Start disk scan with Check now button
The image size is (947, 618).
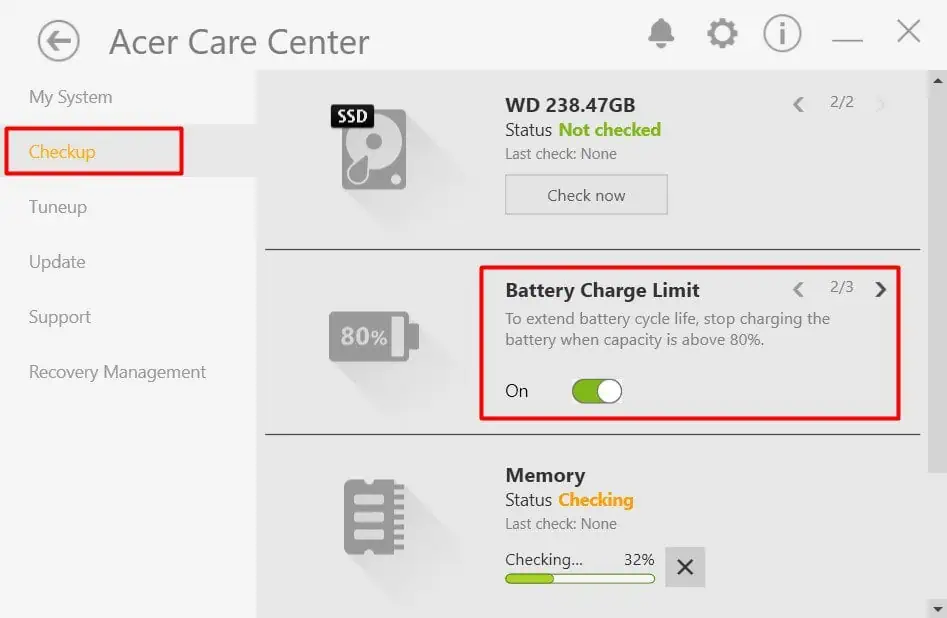586,194
